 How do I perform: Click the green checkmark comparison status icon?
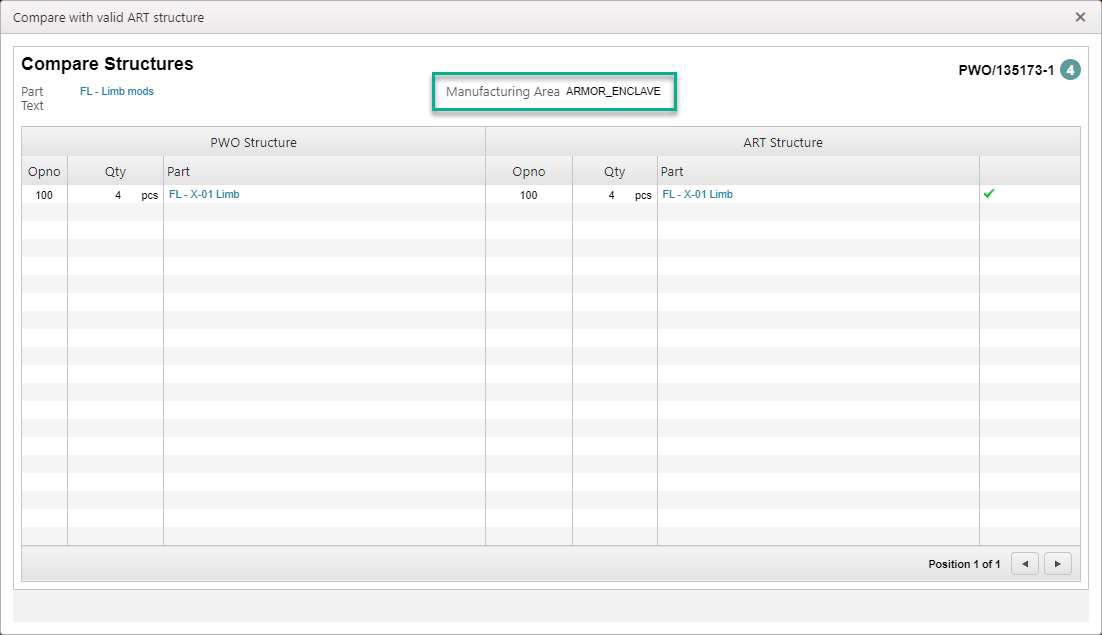pos(988,194)
